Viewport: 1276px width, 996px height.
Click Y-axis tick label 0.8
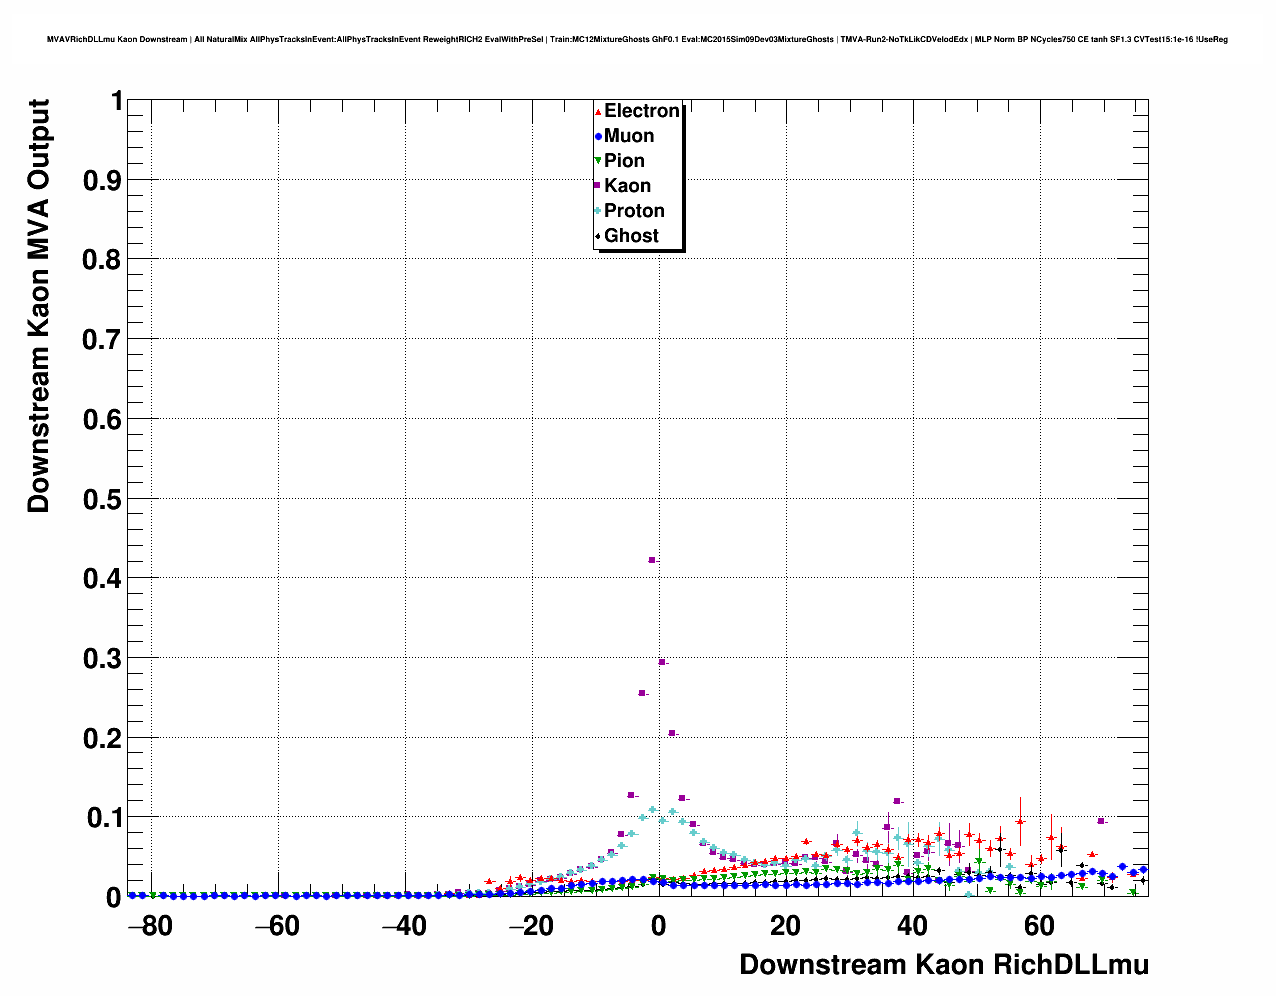104,260
